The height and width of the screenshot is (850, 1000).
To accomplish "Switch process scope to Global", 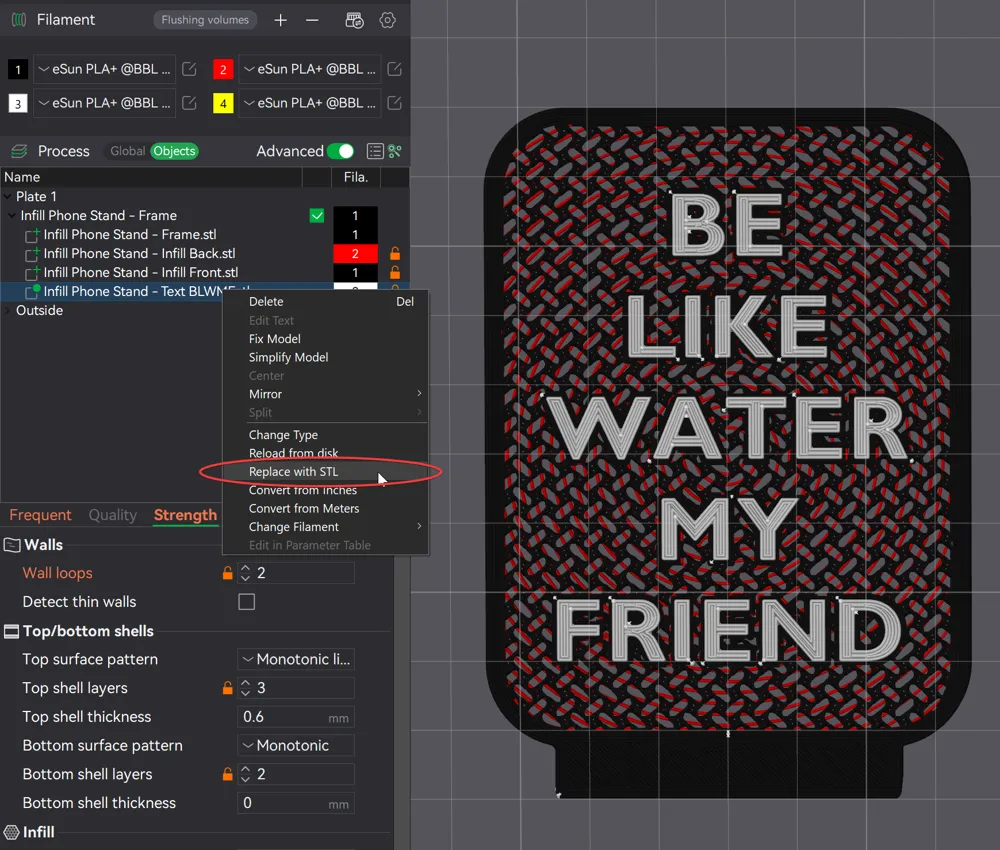I will coord(127,151).
